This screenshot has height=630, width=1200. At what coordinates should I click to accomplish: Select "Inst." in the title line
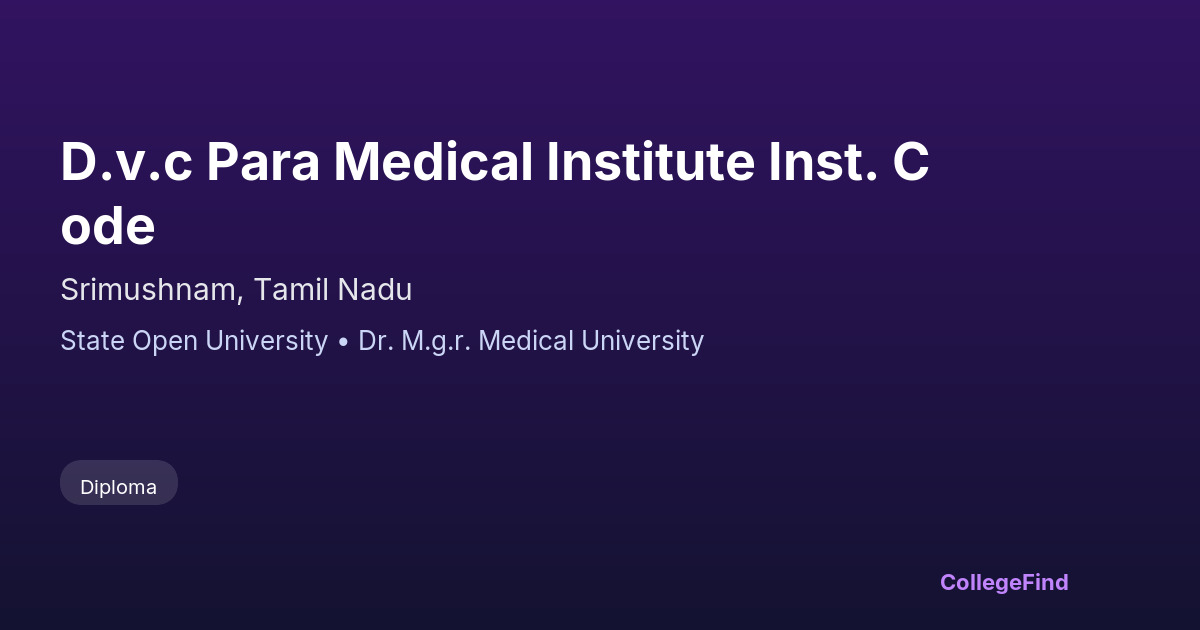tap(824, 162)
